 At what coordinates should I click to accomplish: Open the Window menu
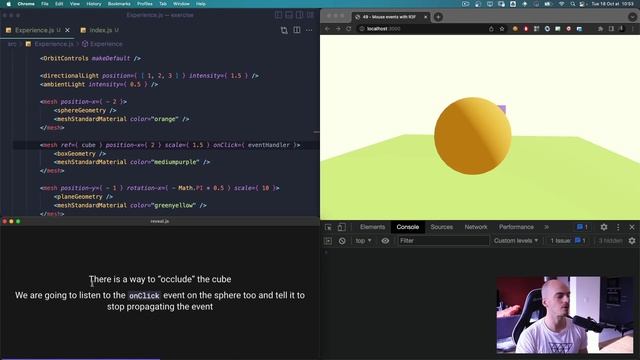pyautogui.click(x=181, y=4)
